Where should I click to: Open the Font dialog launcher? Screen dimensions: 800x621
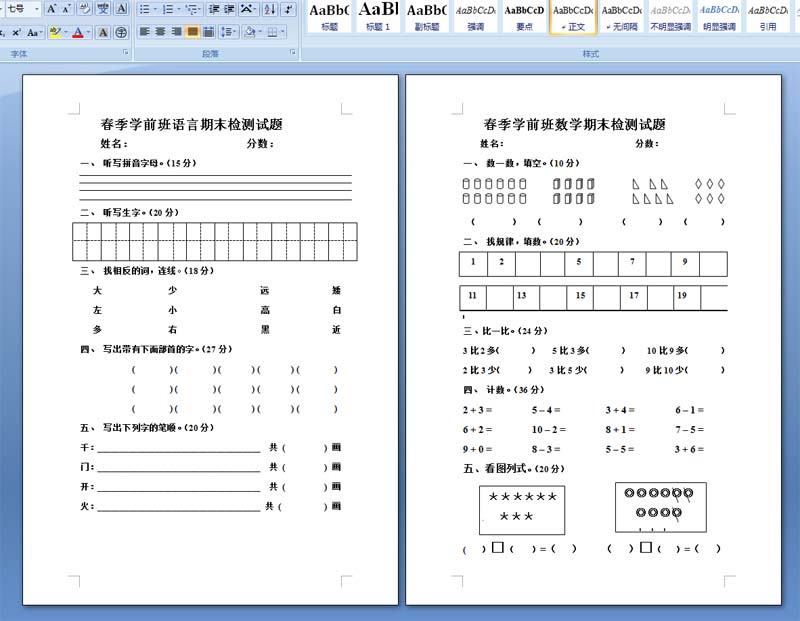coord(126,52)
